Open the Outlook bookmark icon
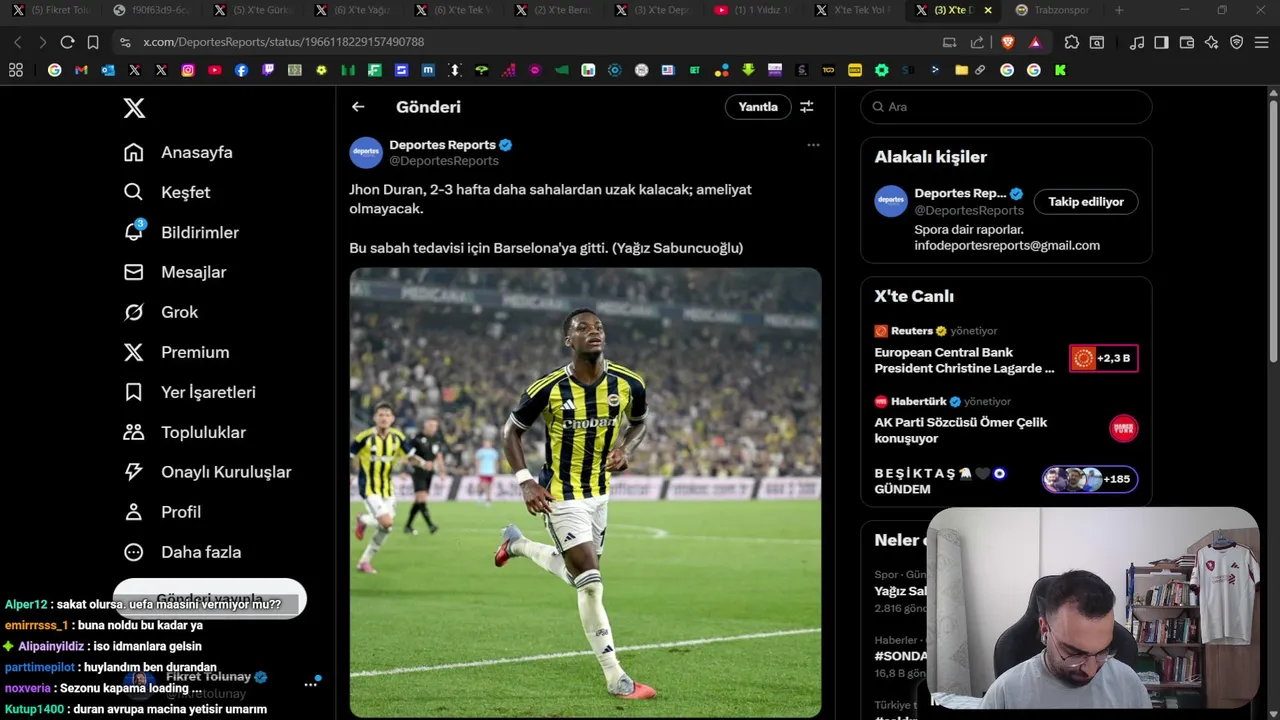Viewport: 1280px width, 720px height. pyautogui.click(x=108, y=70)
